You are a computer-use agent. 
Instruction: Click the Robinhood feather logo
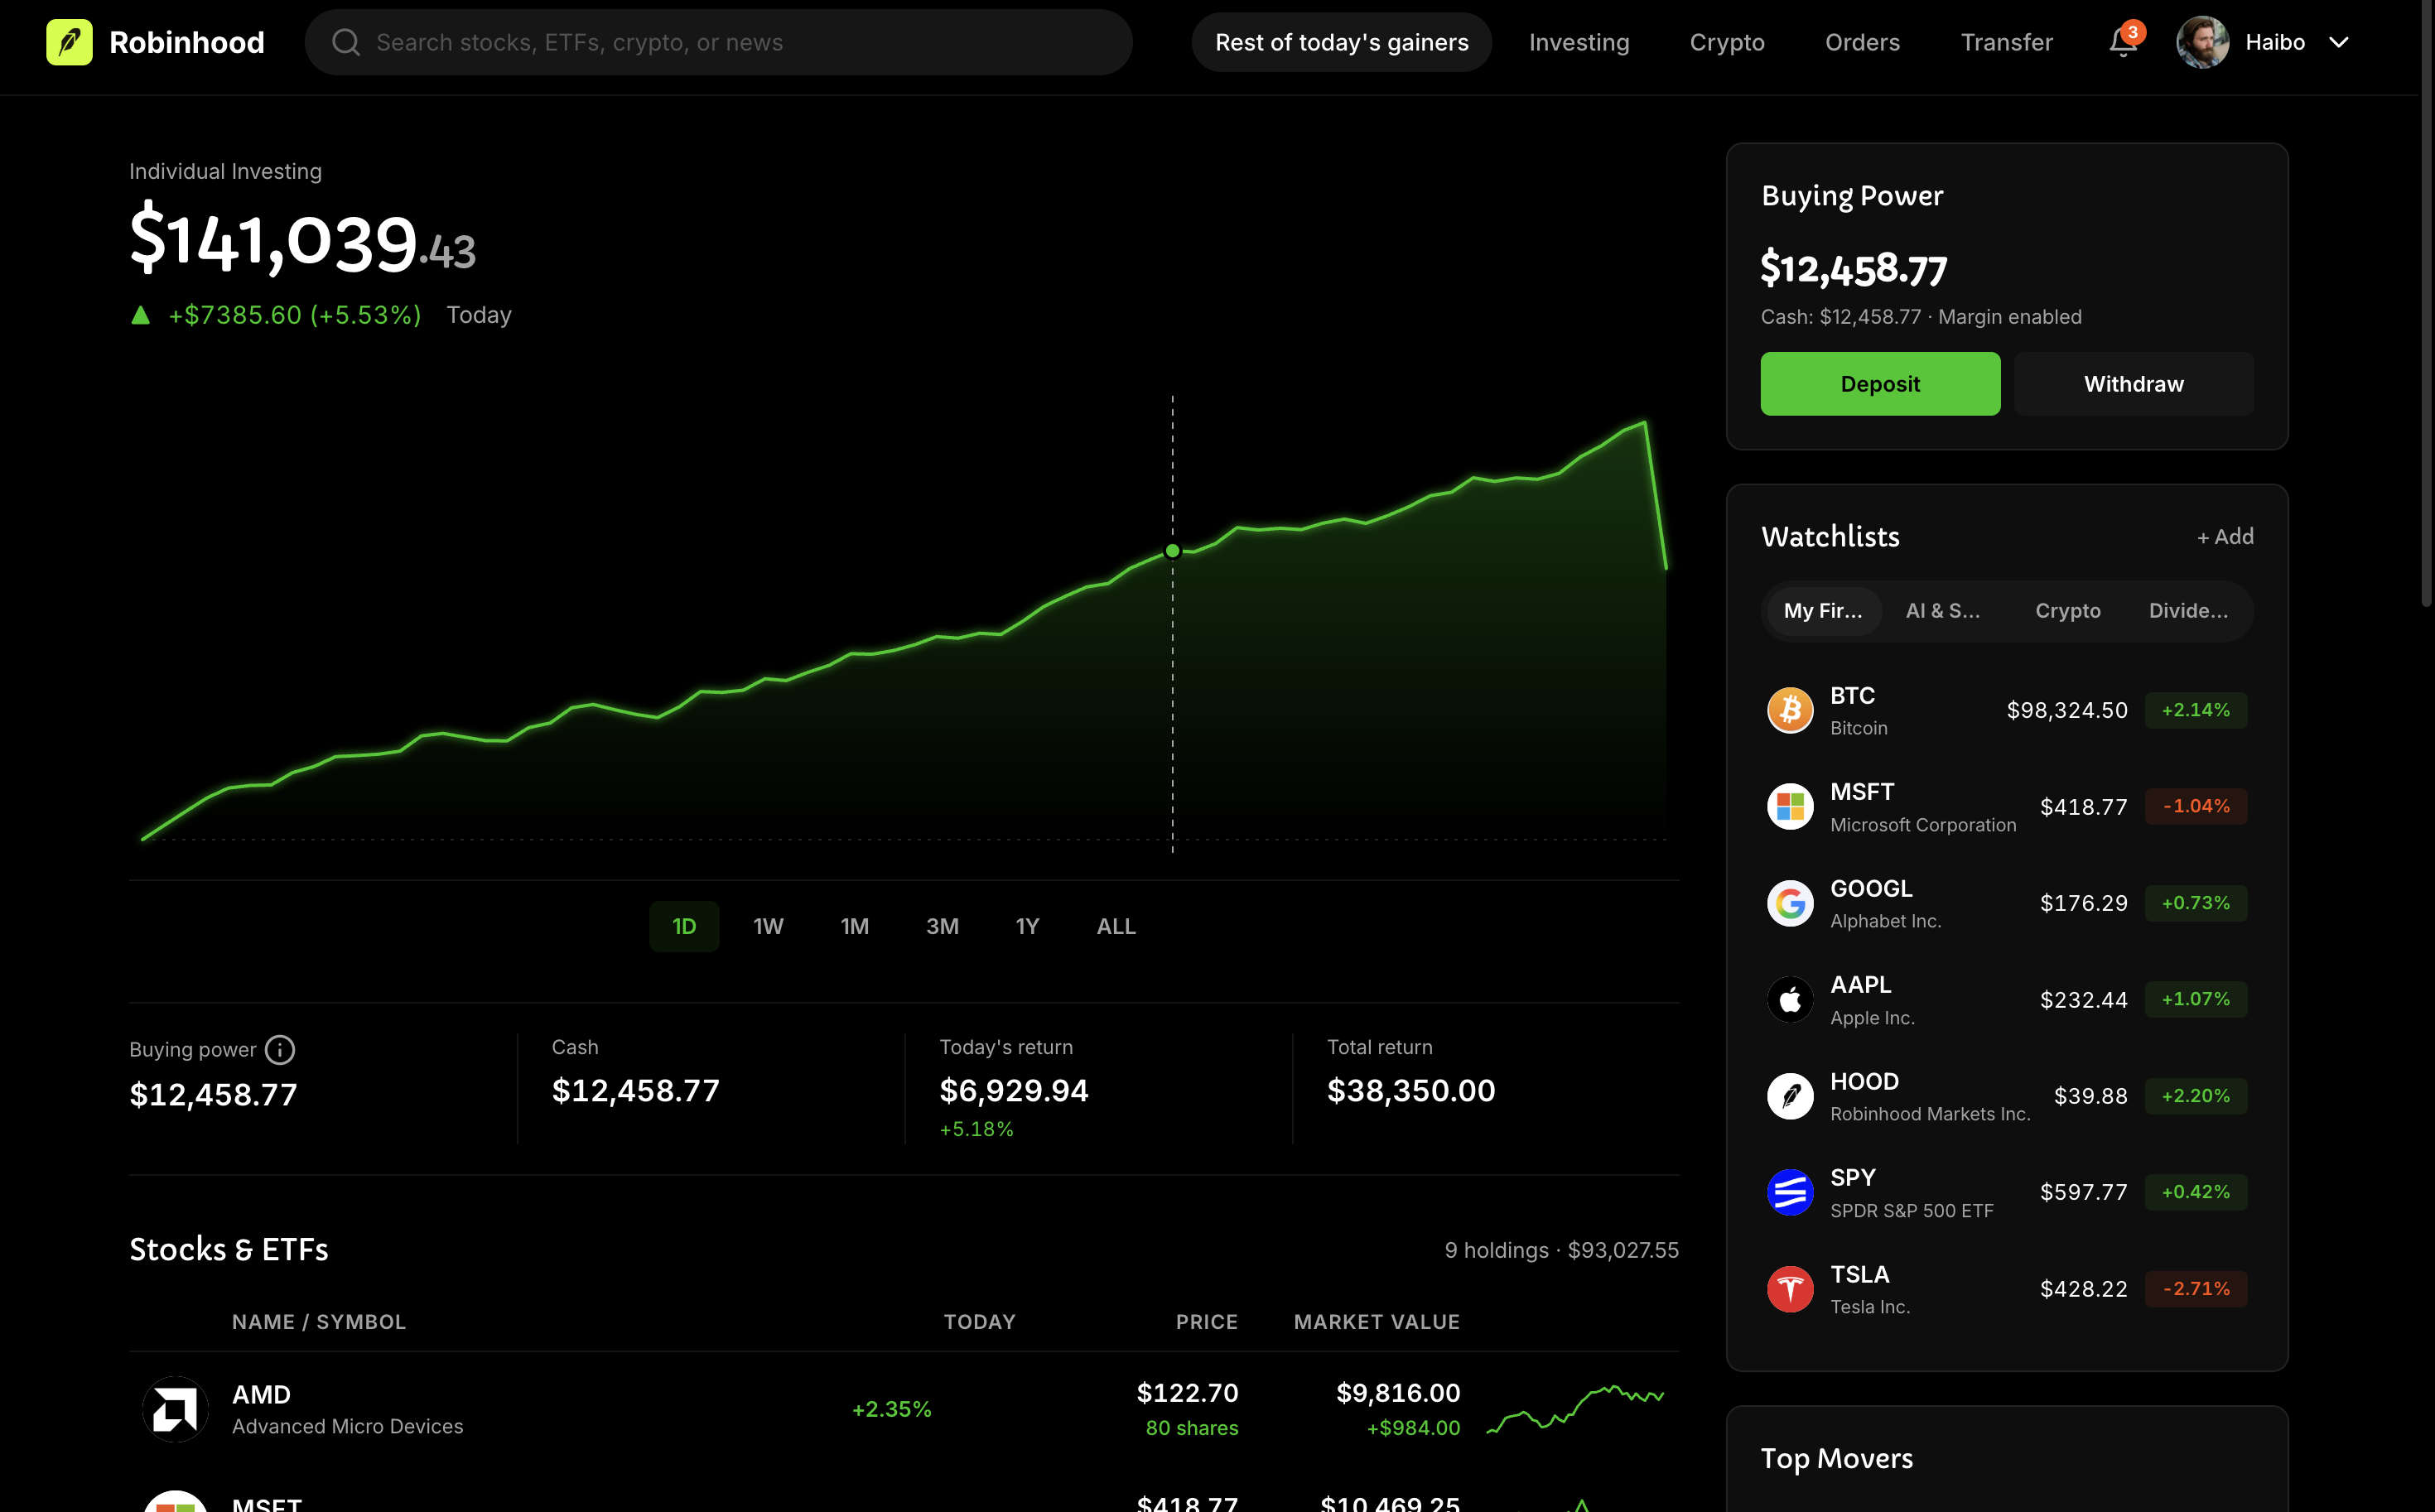coord(69,42)
